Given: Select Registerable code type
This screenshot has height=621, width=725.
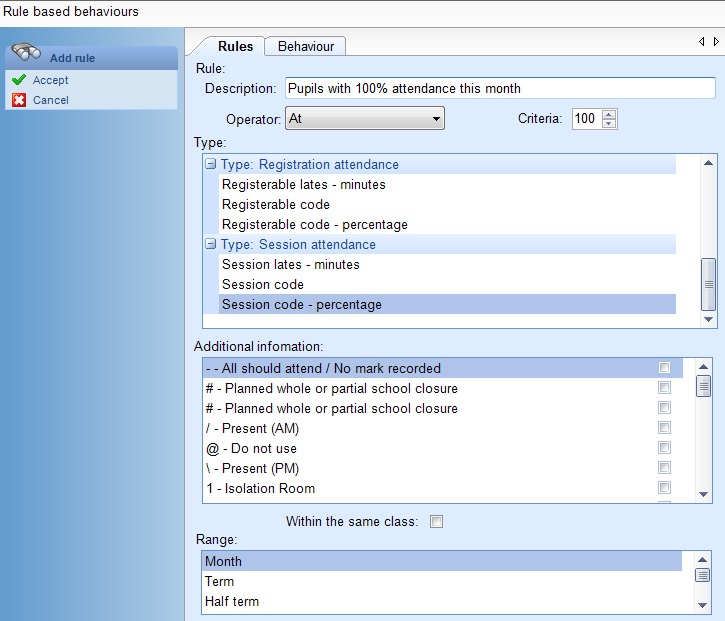Looking at the screenshot, I should click(447, 204).
